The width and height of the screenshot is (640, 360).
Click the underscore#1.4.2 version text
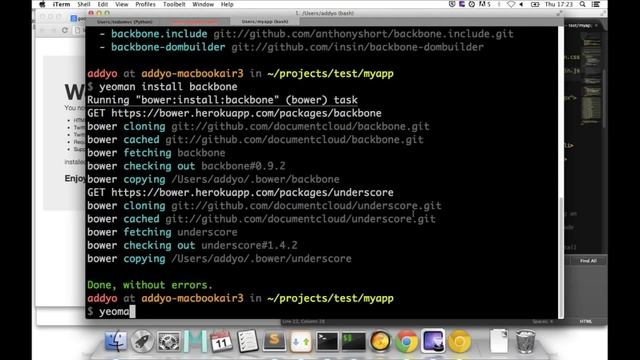coord(249,245)
